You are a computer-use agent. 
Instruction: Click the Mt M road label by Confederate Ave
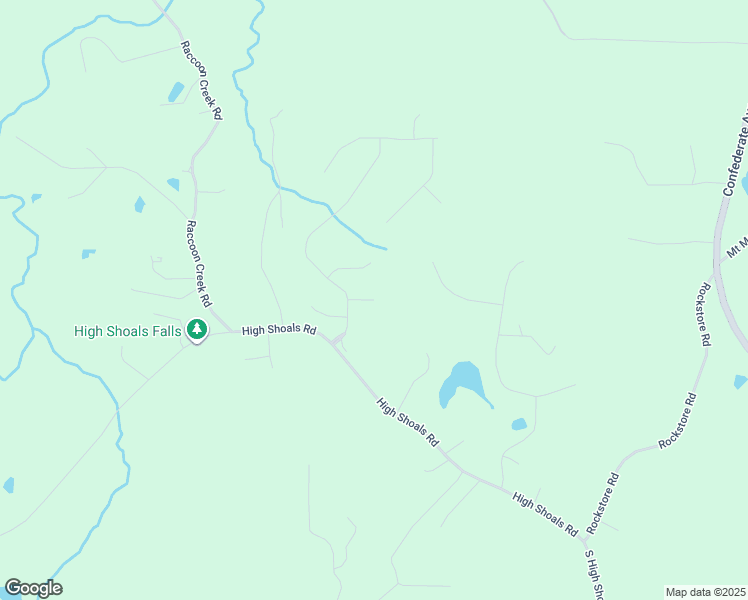pos(737,247)
